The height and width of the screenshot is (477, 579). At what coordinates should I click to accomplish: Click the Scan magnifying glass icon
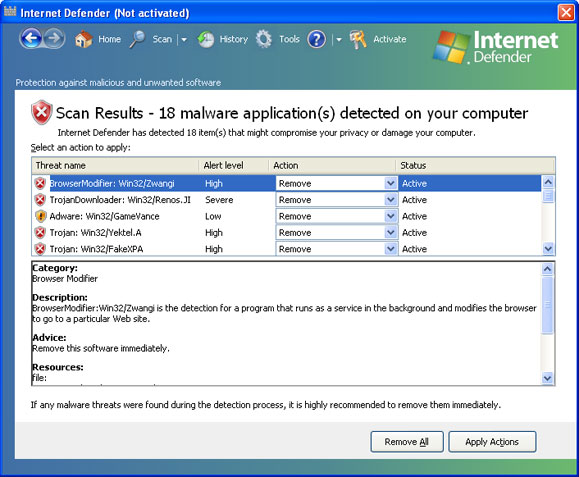137,39
